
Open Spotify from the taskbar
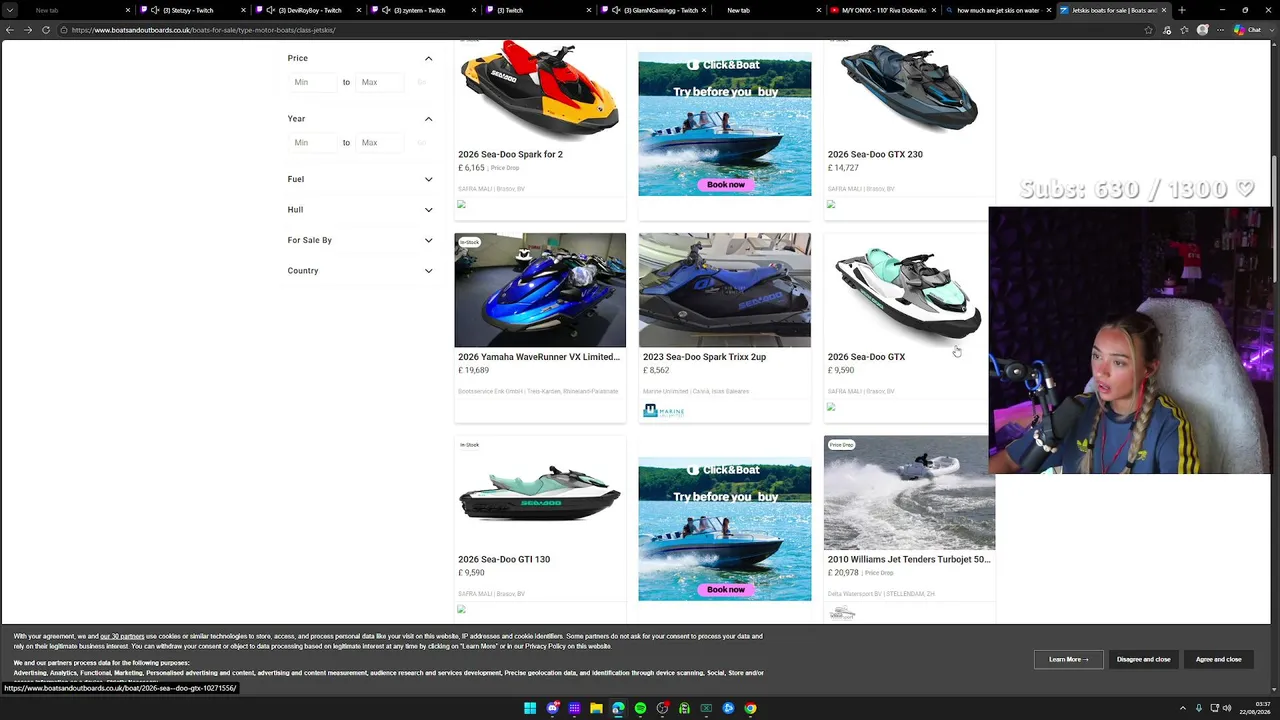pos(640,708)
